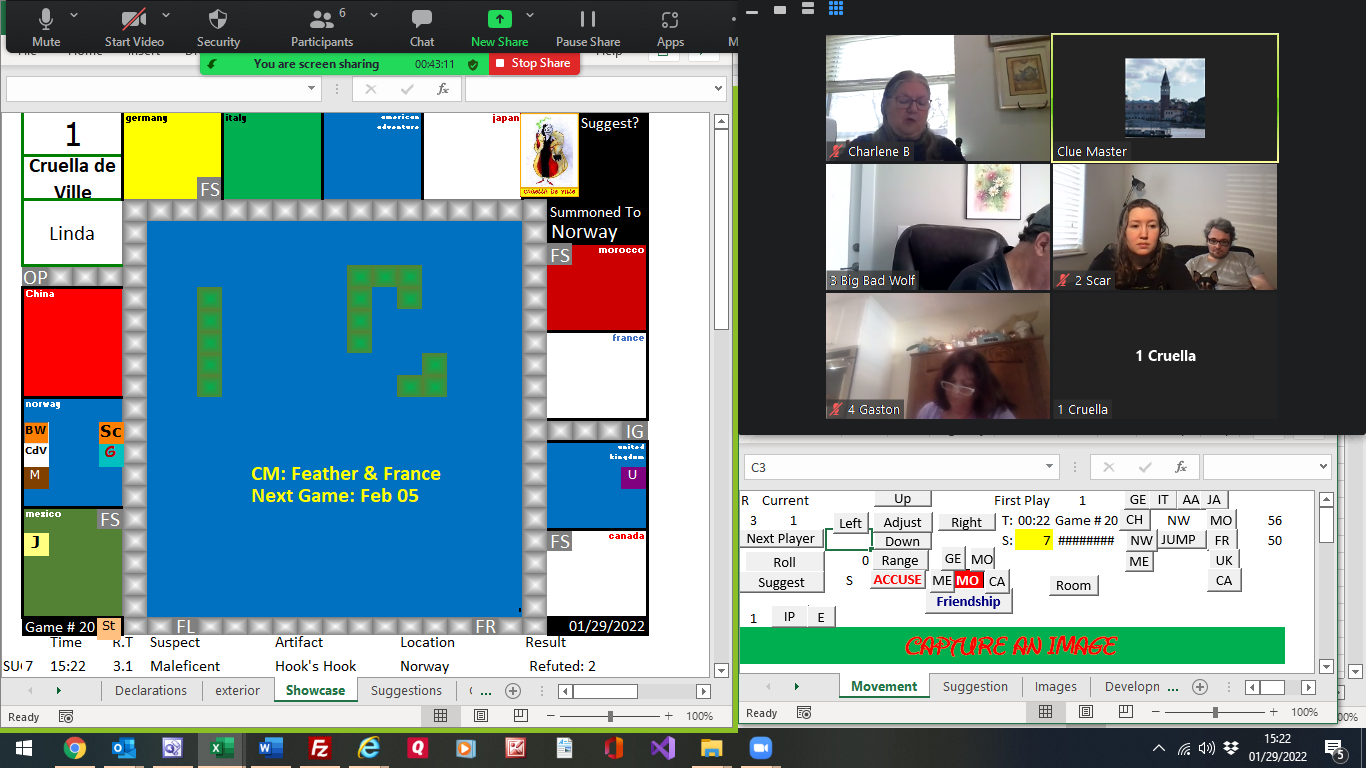The width and height of the screenshot is (1366, 768).
Task: Select Charlene B's video thumbnail
Action: [x=938, y=98]
